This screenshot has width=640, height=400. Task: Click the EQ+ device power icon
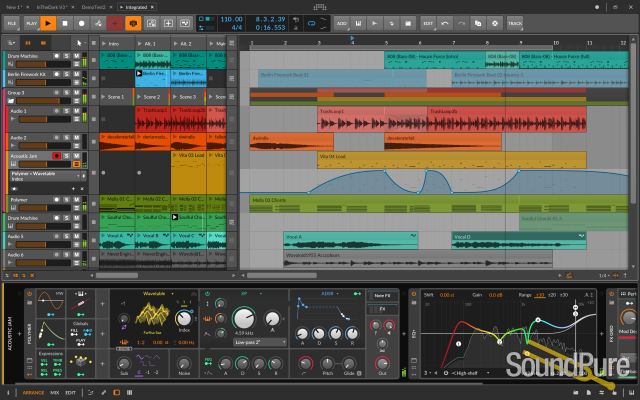pos(414,294)
